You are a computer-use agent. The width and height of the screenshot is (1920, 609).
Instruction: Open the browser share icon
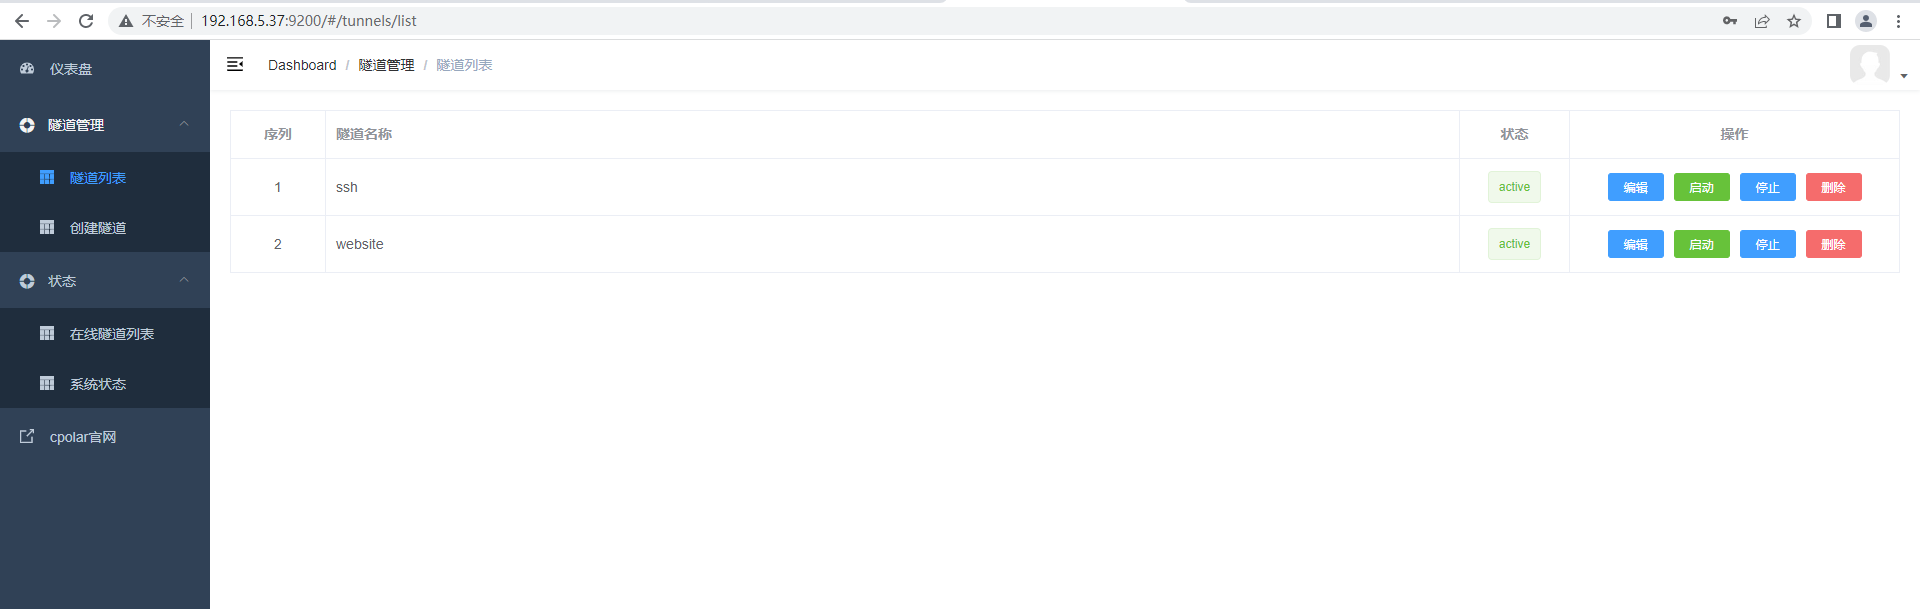[x=1762, y=21]
